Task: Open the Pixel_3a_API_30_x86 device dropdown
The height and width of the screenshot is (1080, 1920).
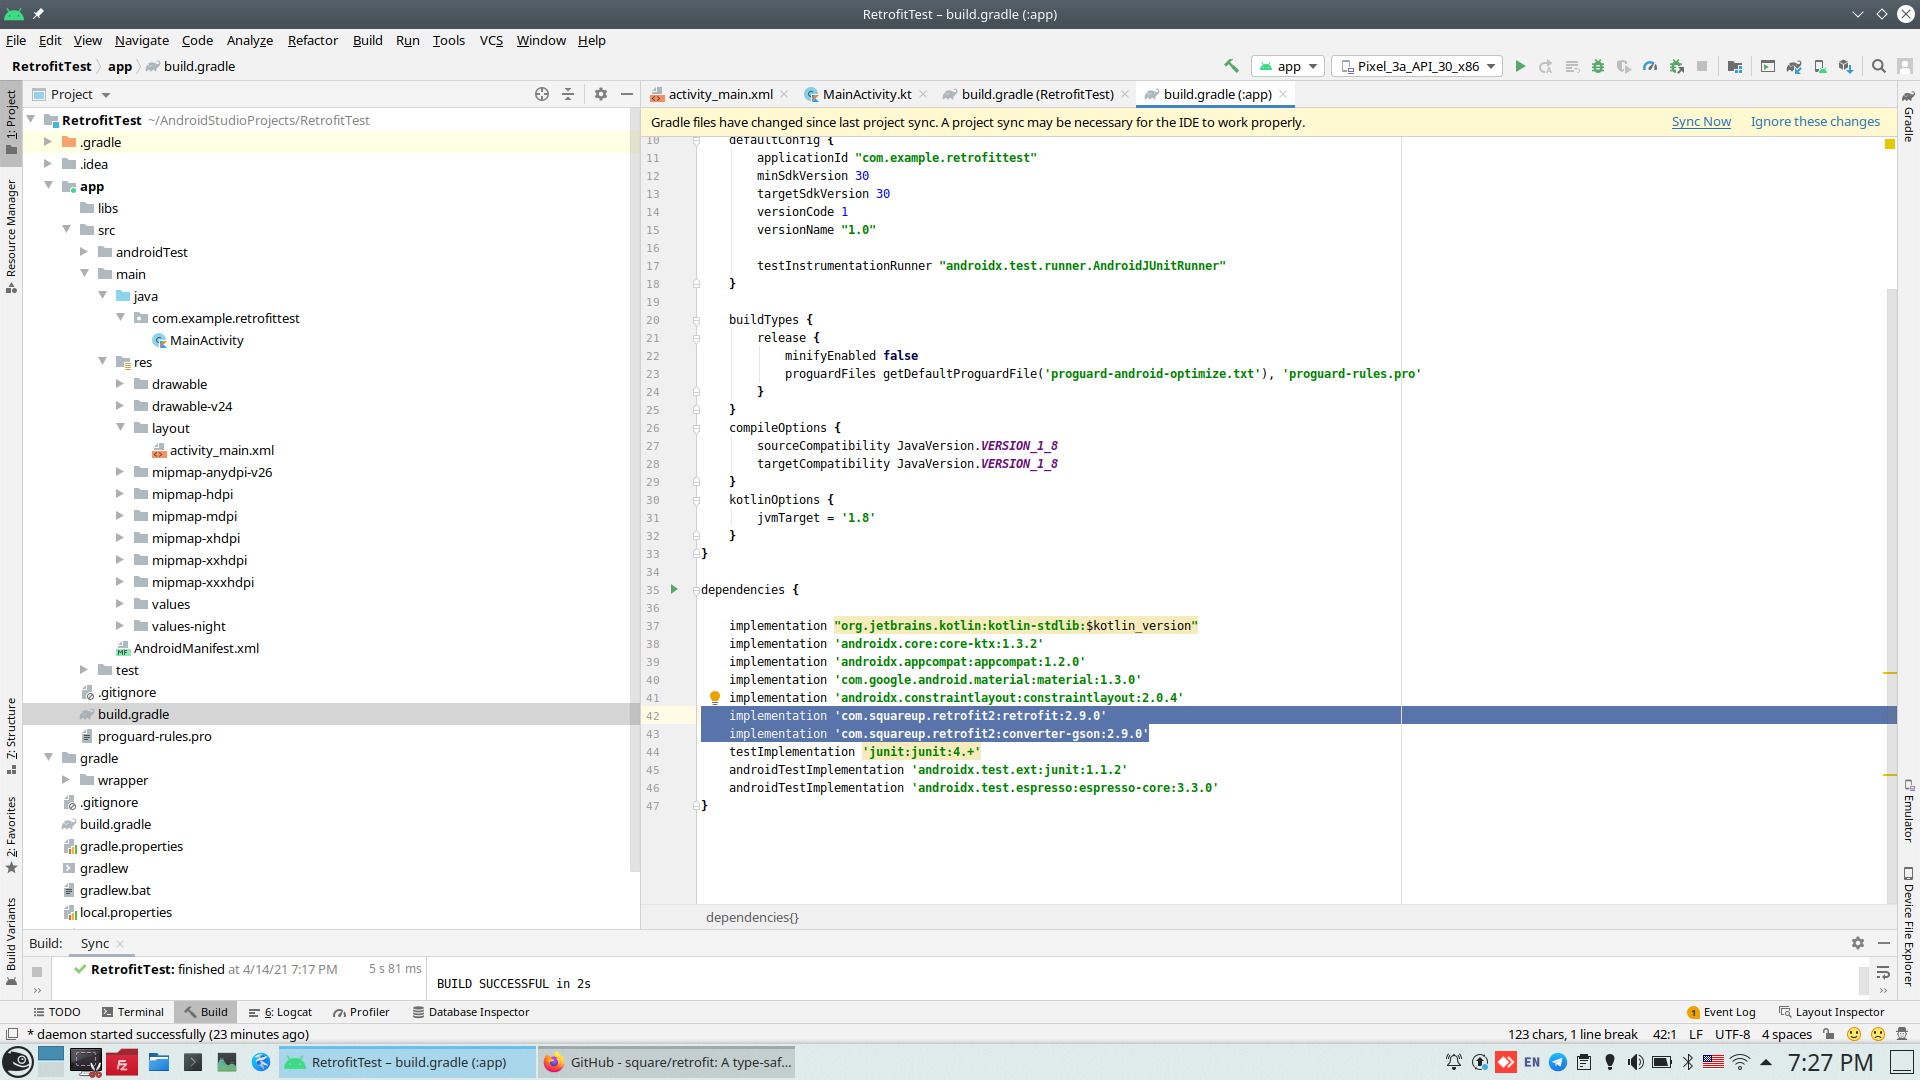Action: pos(1417,66)
